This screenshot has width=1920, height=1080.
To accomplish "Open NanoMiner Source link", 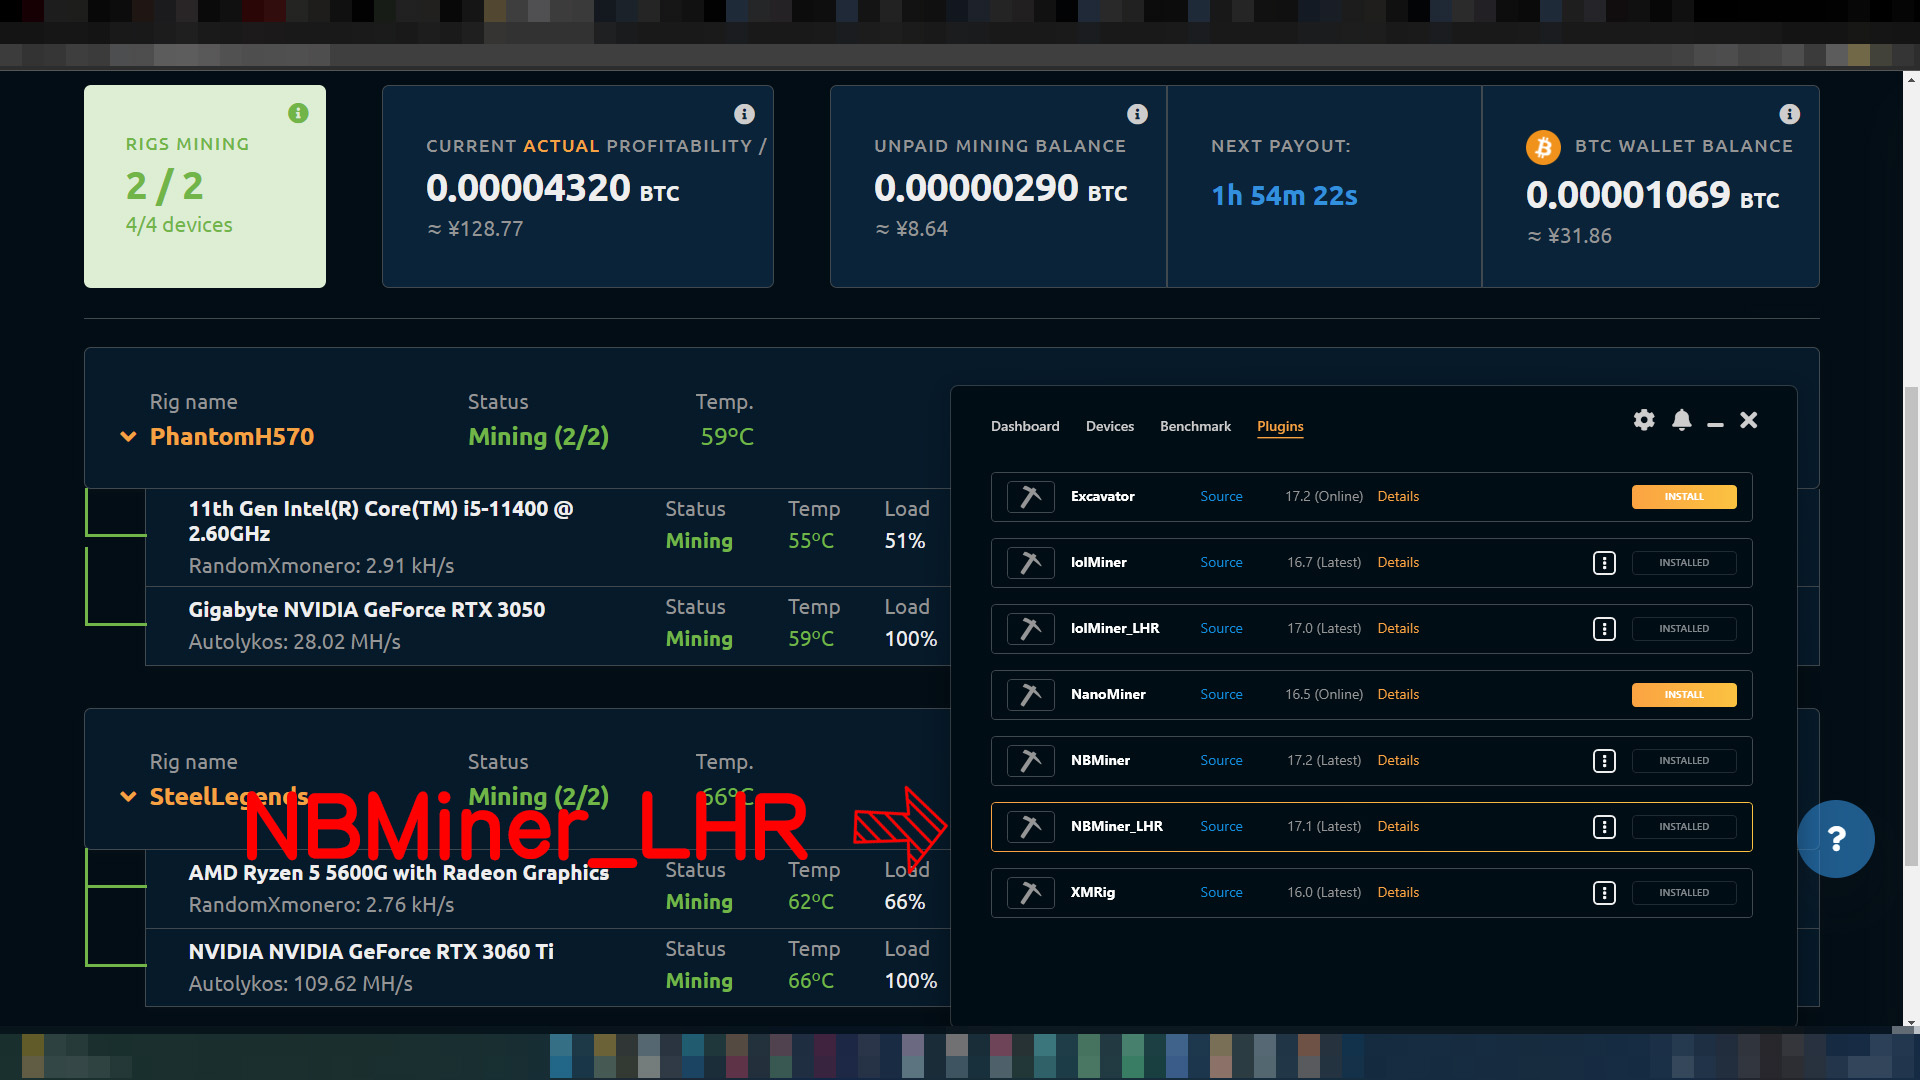I will [x=1221, y=695].
